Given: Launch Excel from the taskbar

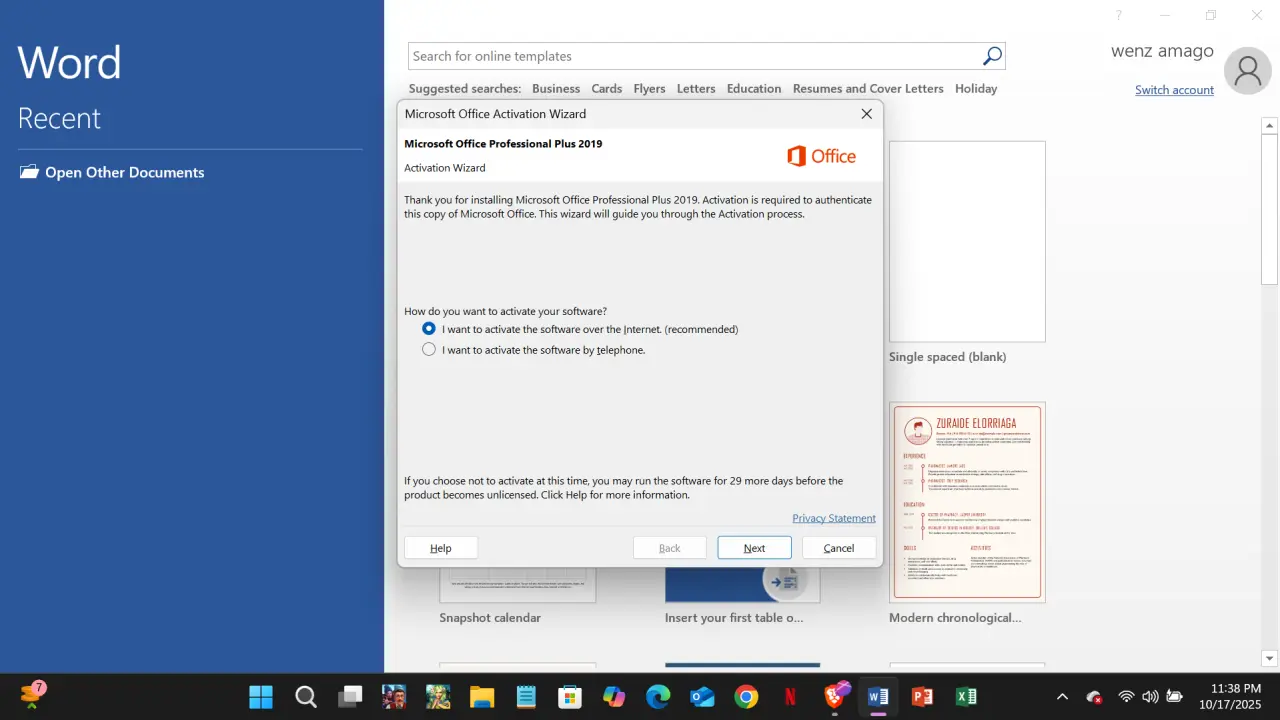Looking at the screenshot, I should [966, 697].
